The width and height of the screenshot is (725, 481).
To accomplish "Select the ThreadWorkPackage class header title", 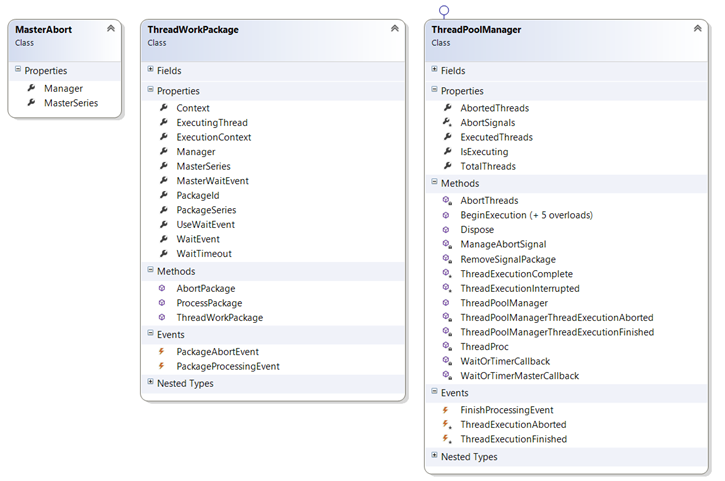I will 193,30.
